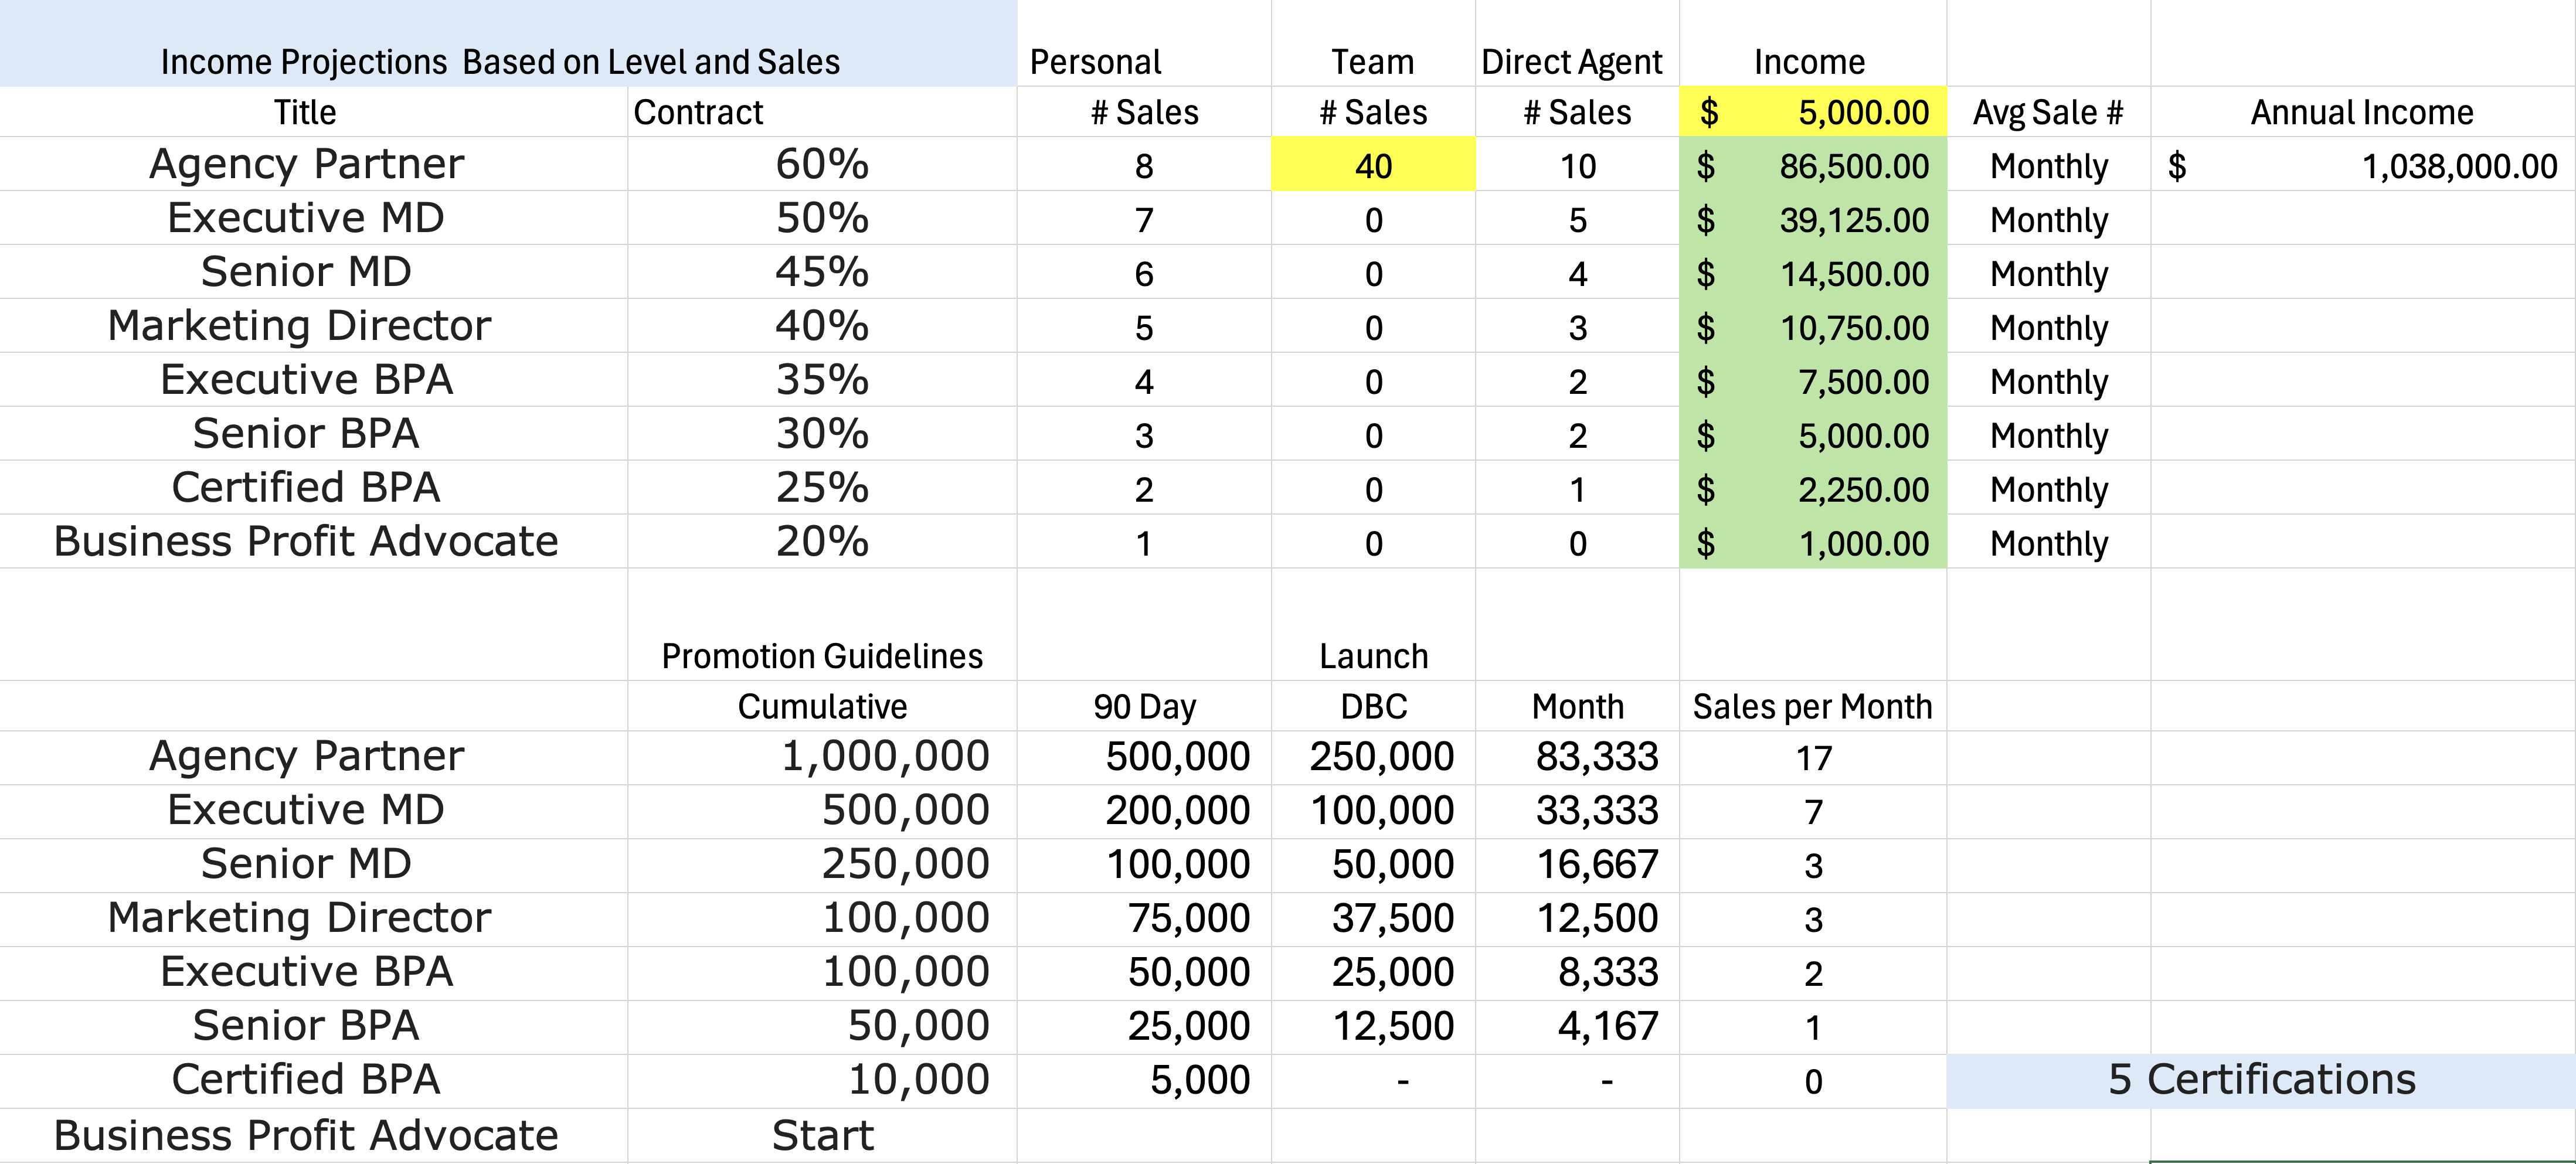
Task: Select the Business Profit Advocate $1,000.00 cell
Action: click(1812, 543)
